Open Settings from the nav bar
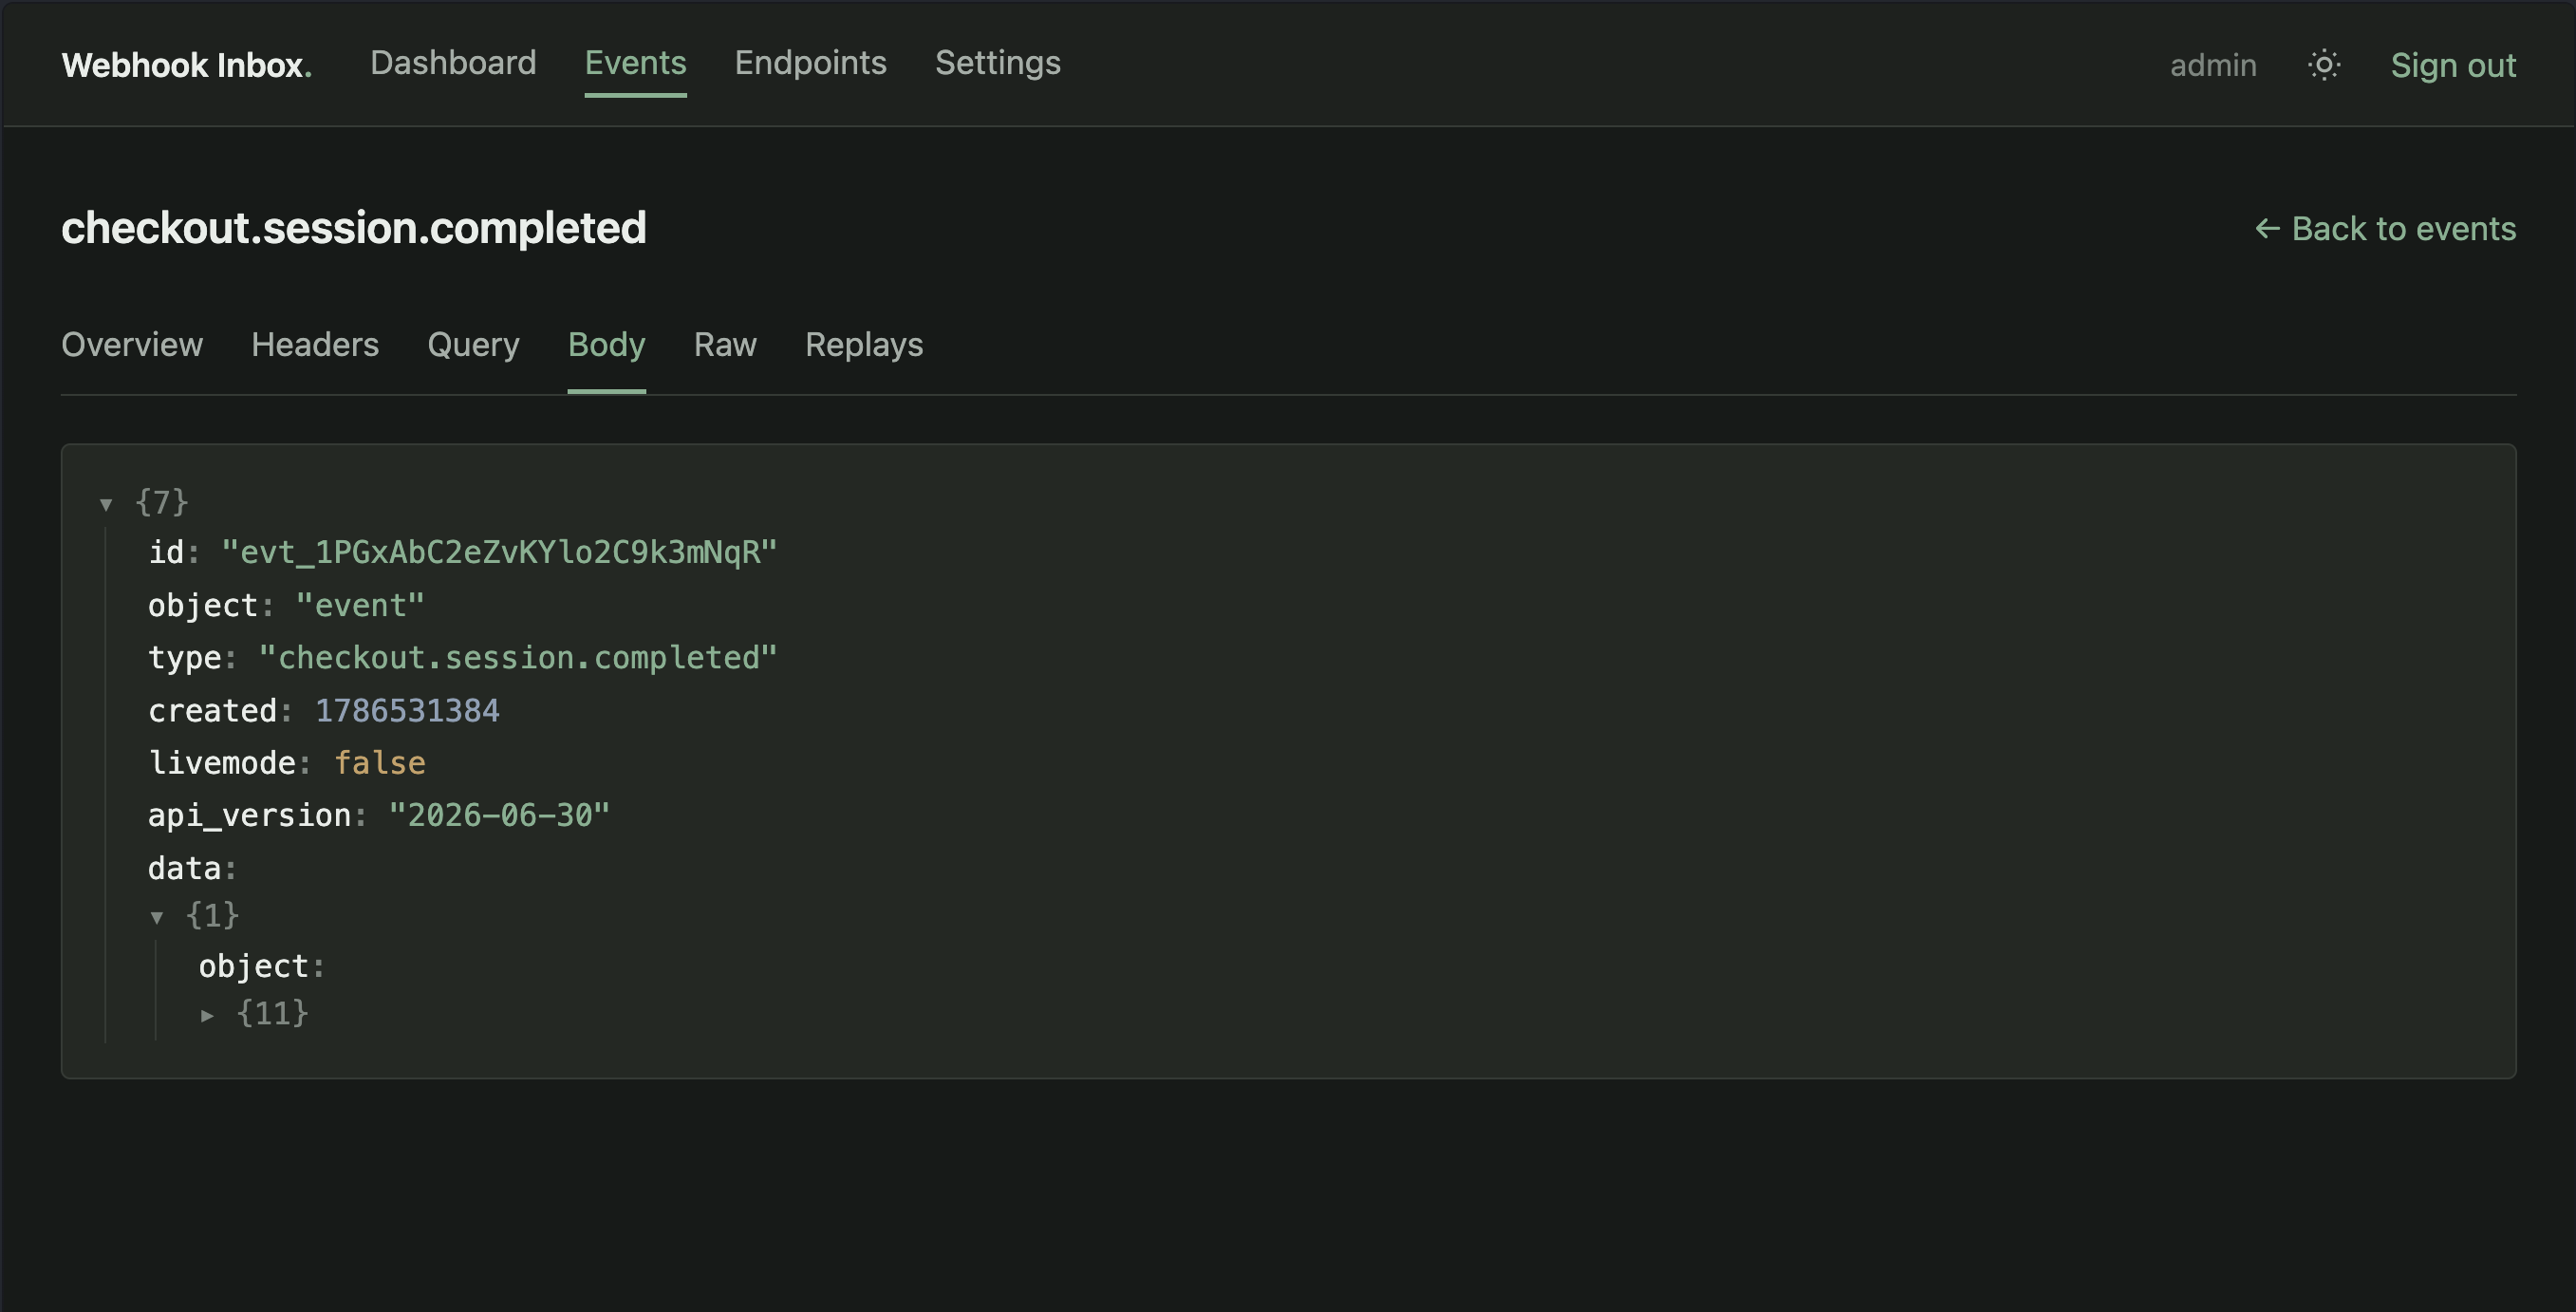Screen dimensions: 2576x1312 point(997,63)
